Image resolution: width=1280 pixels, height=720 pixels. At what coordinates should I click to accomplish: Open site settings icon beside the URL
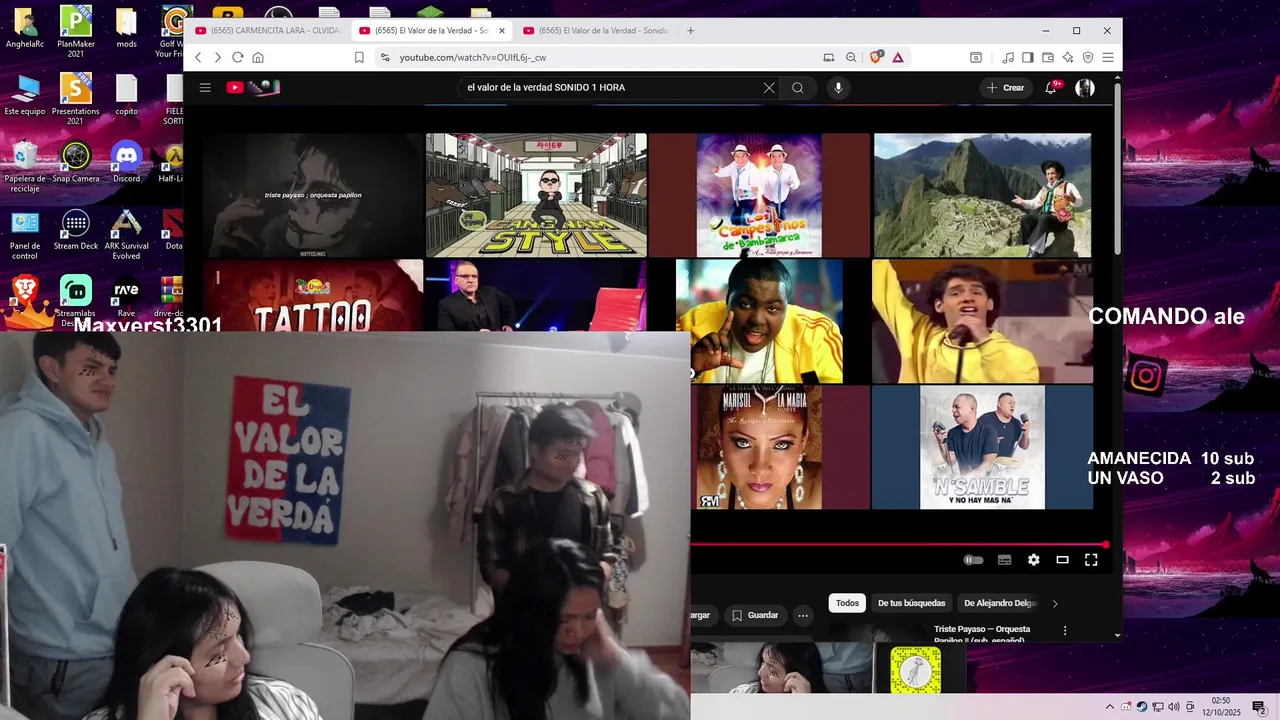[x=385, y=58]
